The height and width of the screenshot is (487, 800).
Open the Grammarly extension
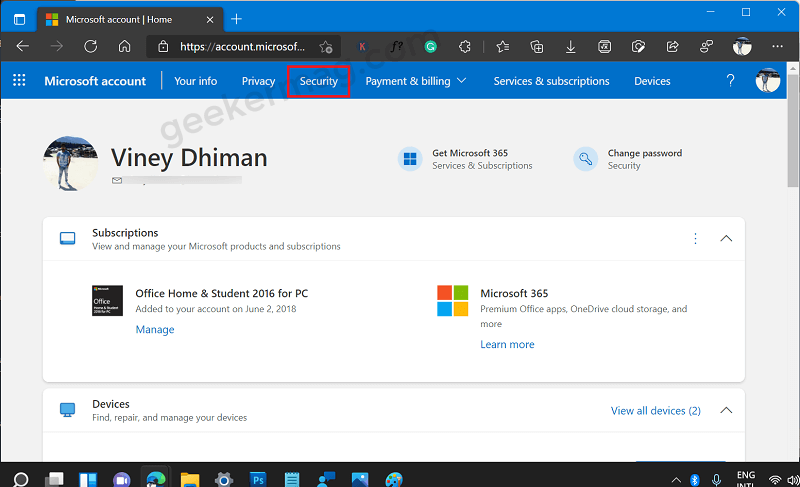click(x=431, y=47)
